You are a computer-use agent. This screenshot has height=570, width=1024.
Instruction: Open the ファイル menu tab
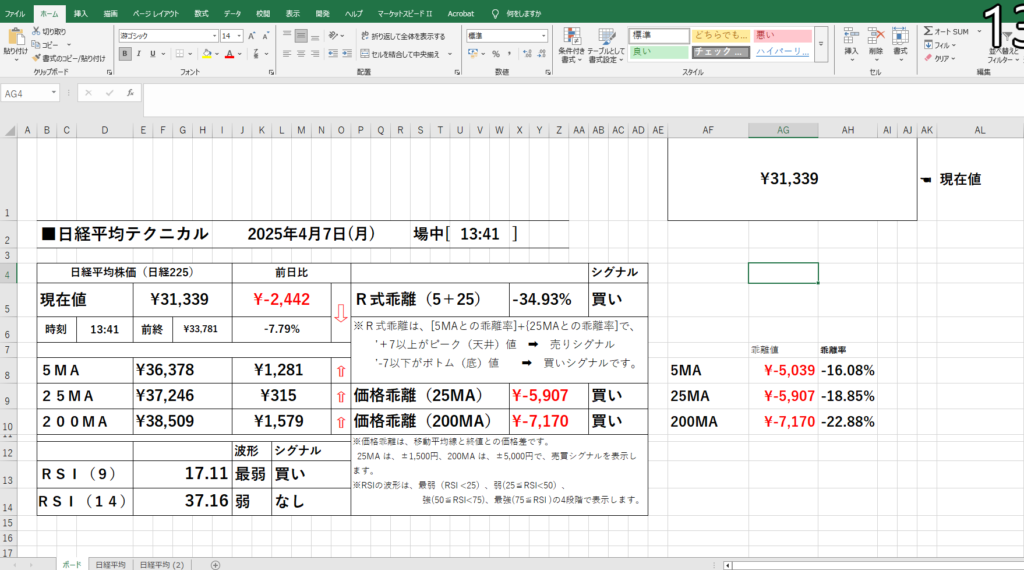15,13
